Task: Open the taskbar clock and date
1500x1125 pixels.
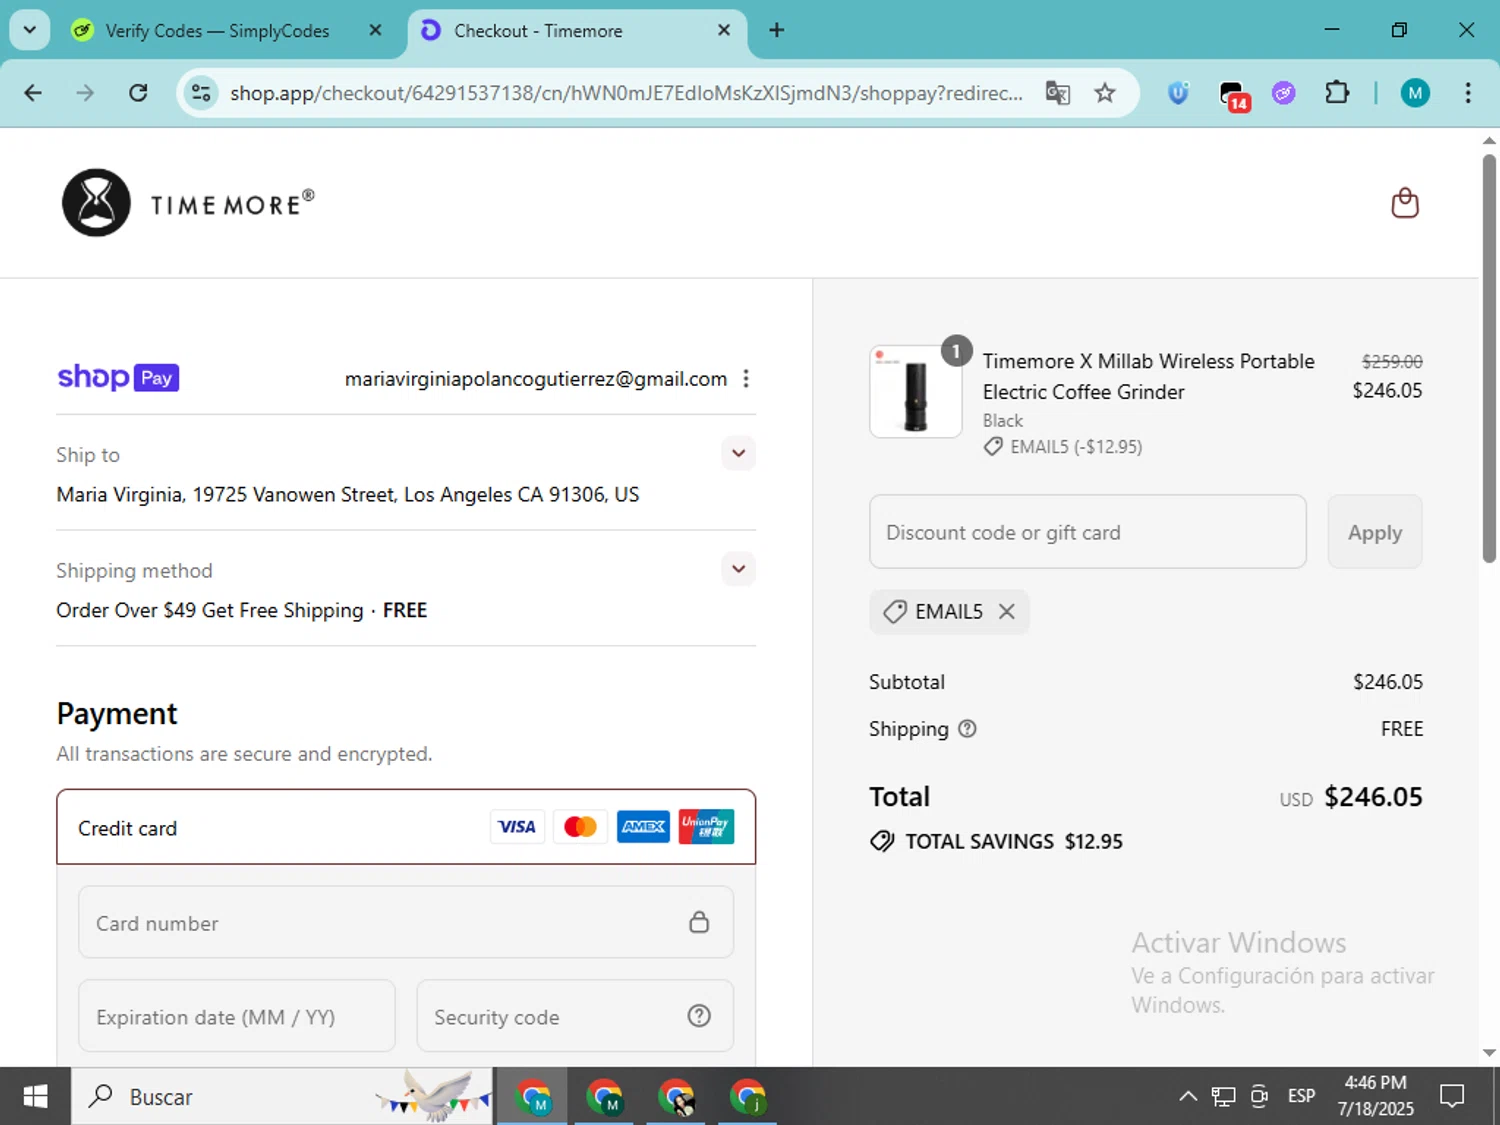Action: 1376,1096
